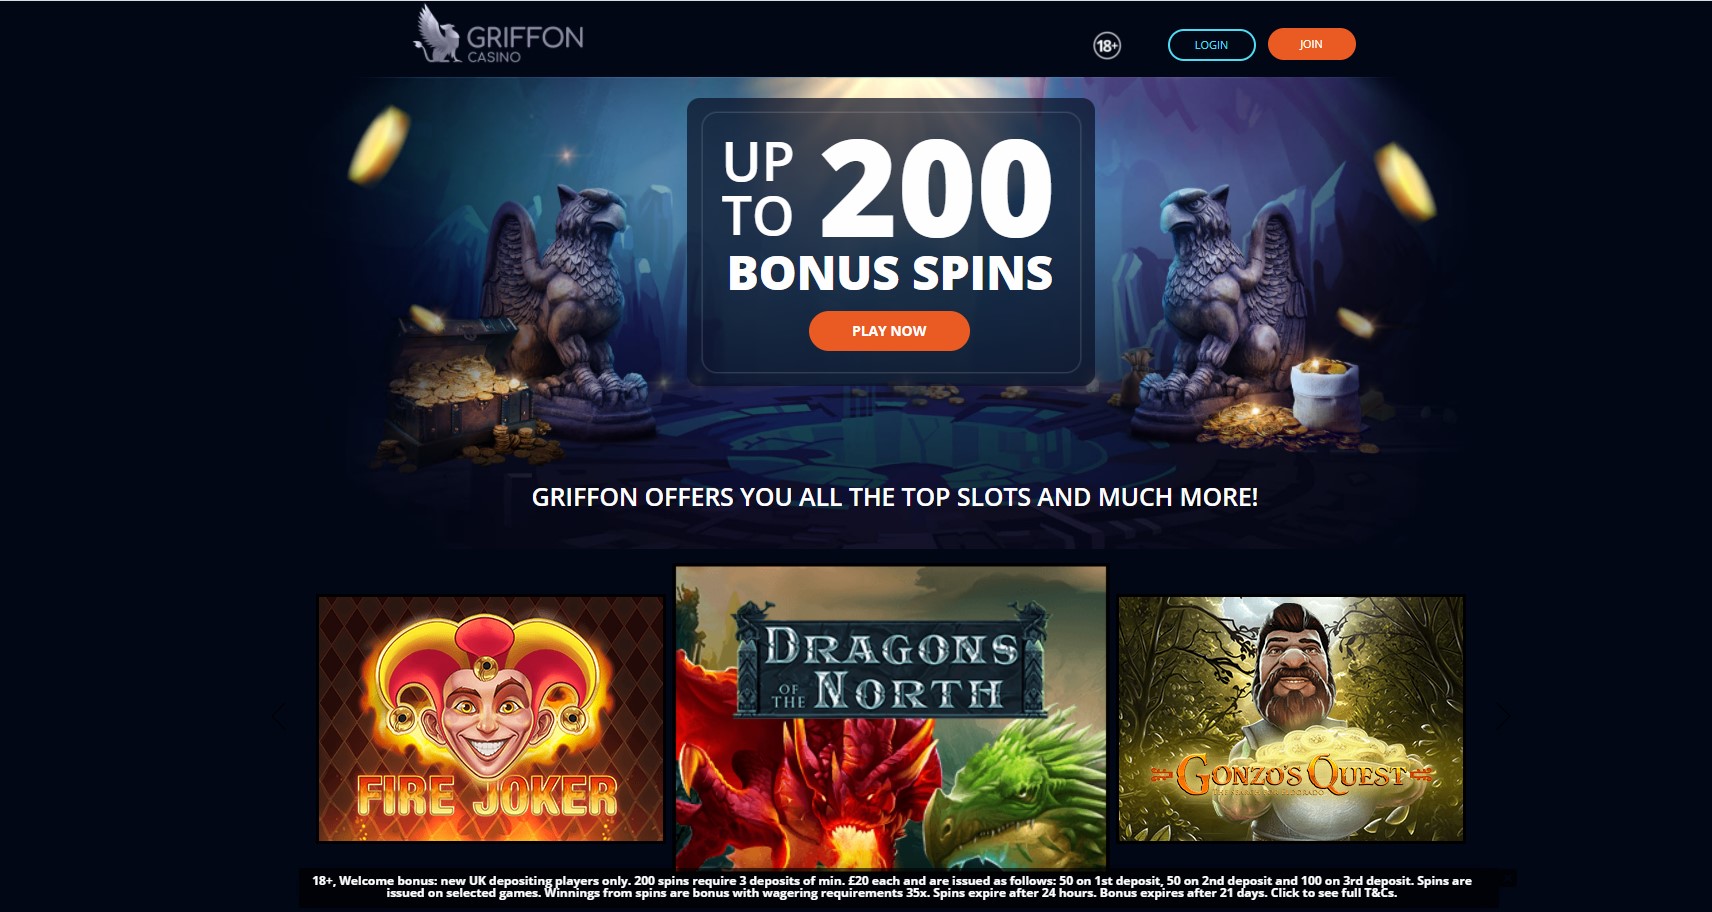Show previous games with left carousel arrow

[x=278, y=716]
